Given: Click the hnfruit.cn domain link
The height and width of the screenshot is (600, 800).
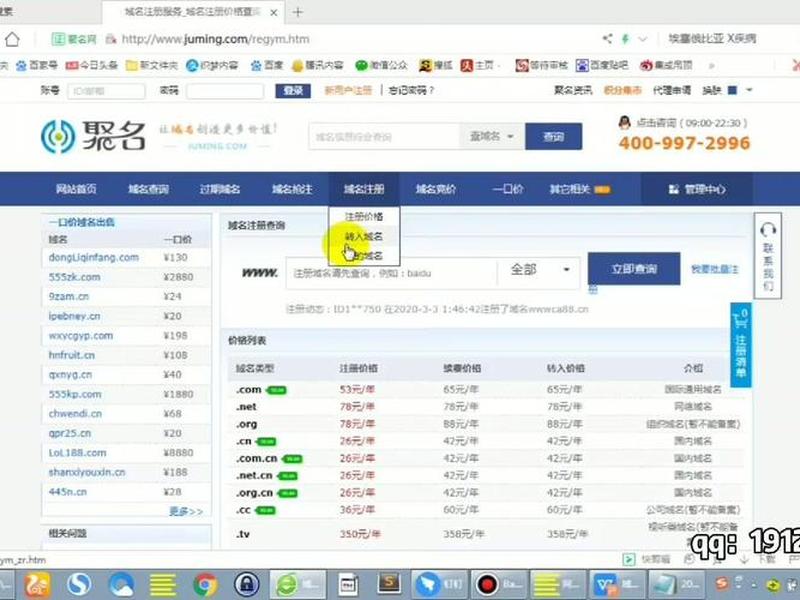Looking at the screenshot, I should pos(72,355).
